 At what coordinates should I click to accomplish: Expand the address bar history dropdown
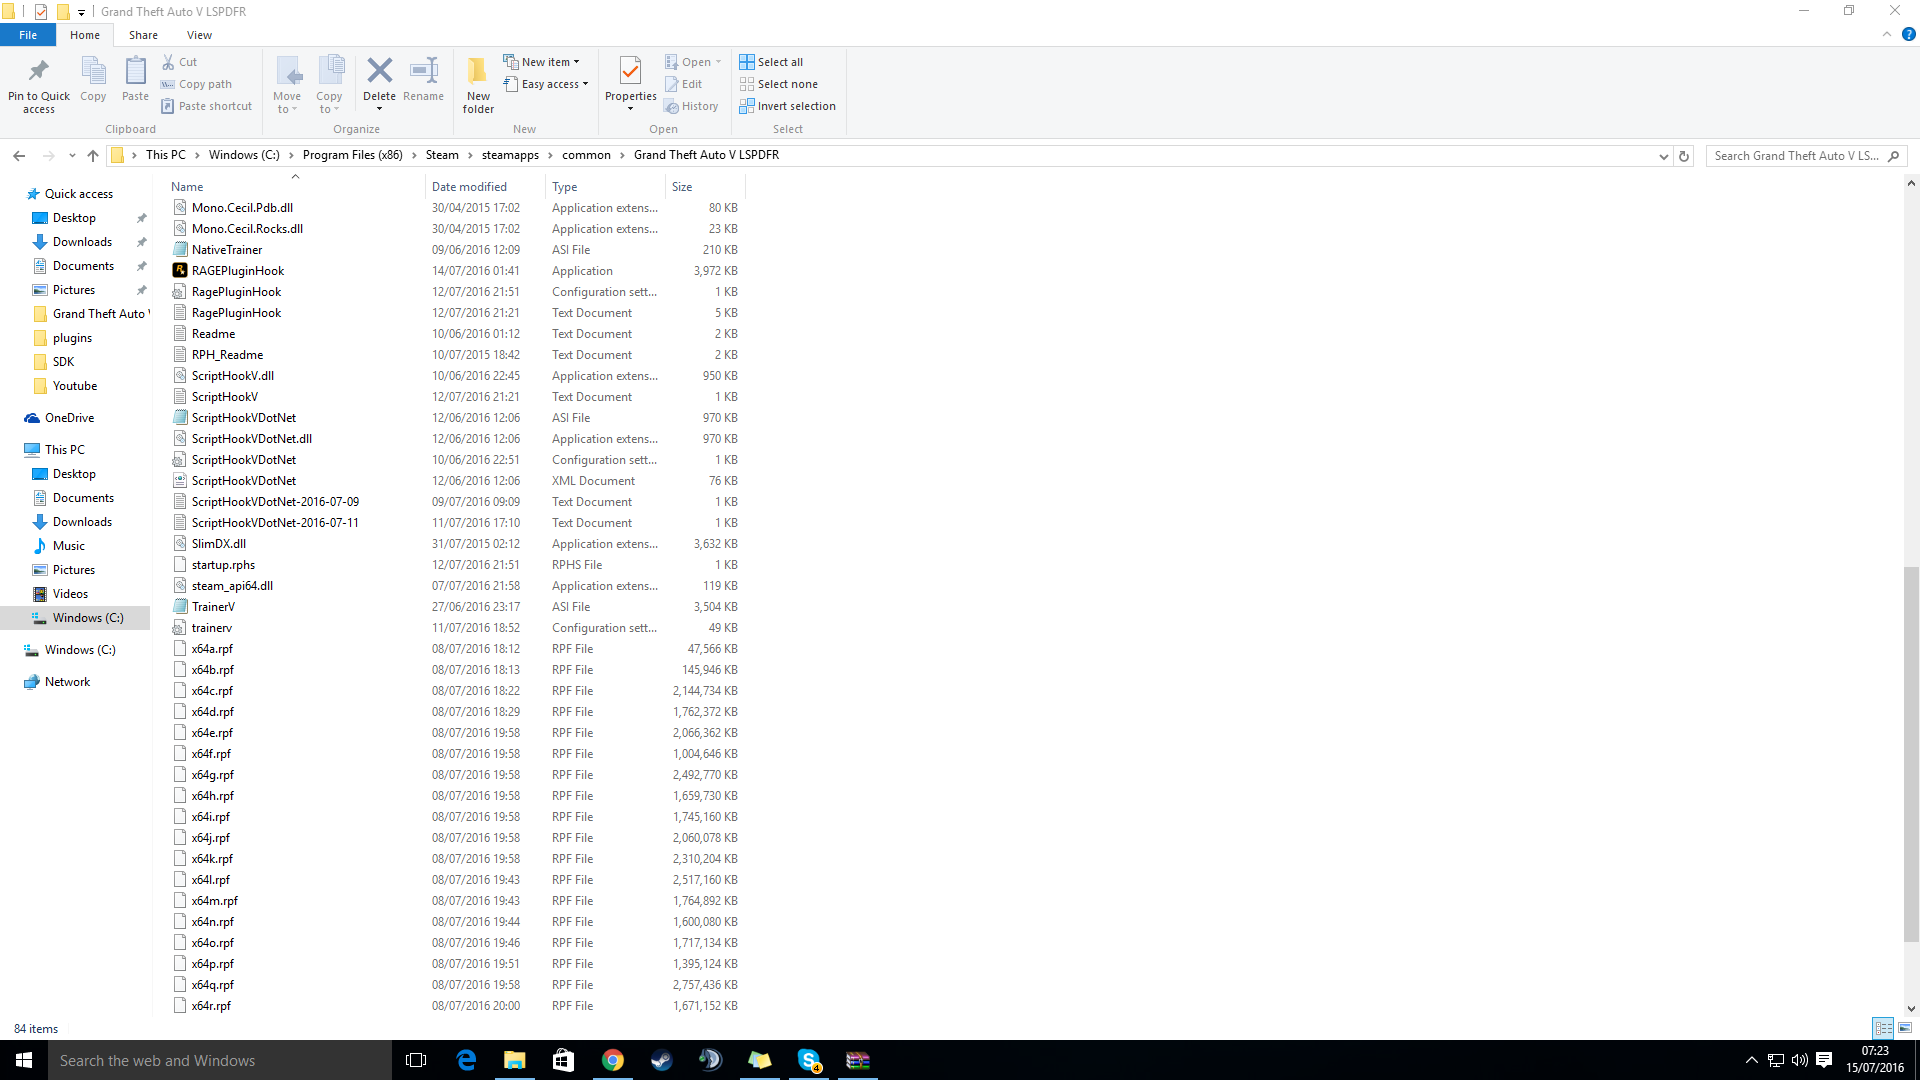click(1663, 156)
